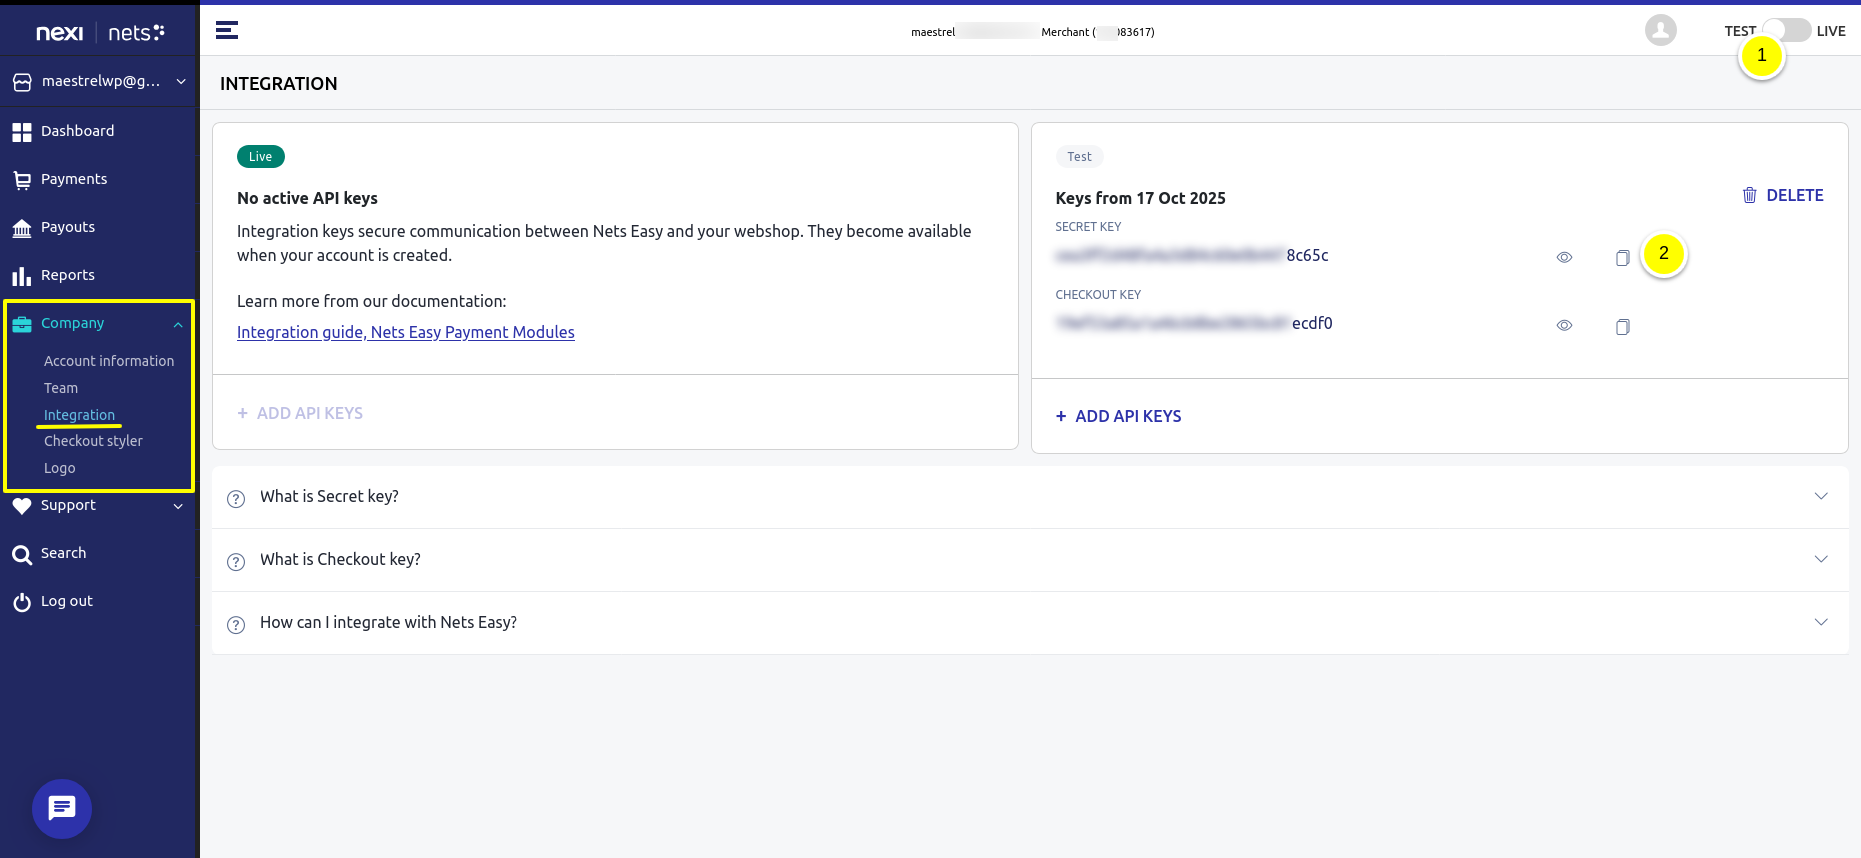Copy the checkout key to clipboard
Screen dimensions: 1861x858
1623,326
